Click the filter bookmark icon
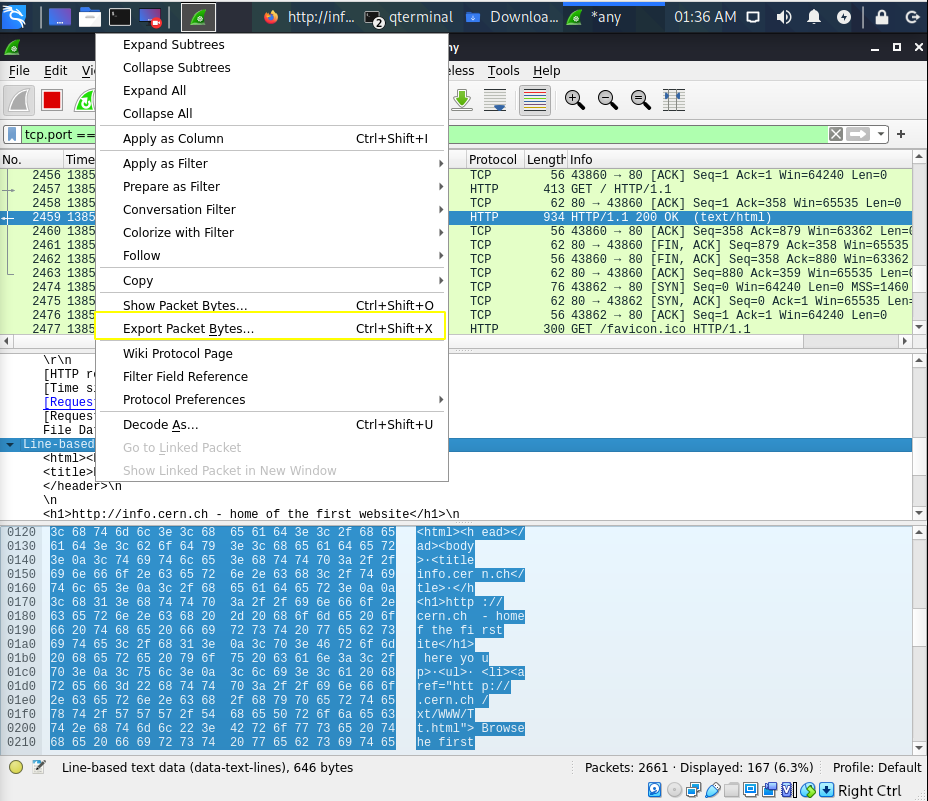Screen dimensions: 928x801 12,134
